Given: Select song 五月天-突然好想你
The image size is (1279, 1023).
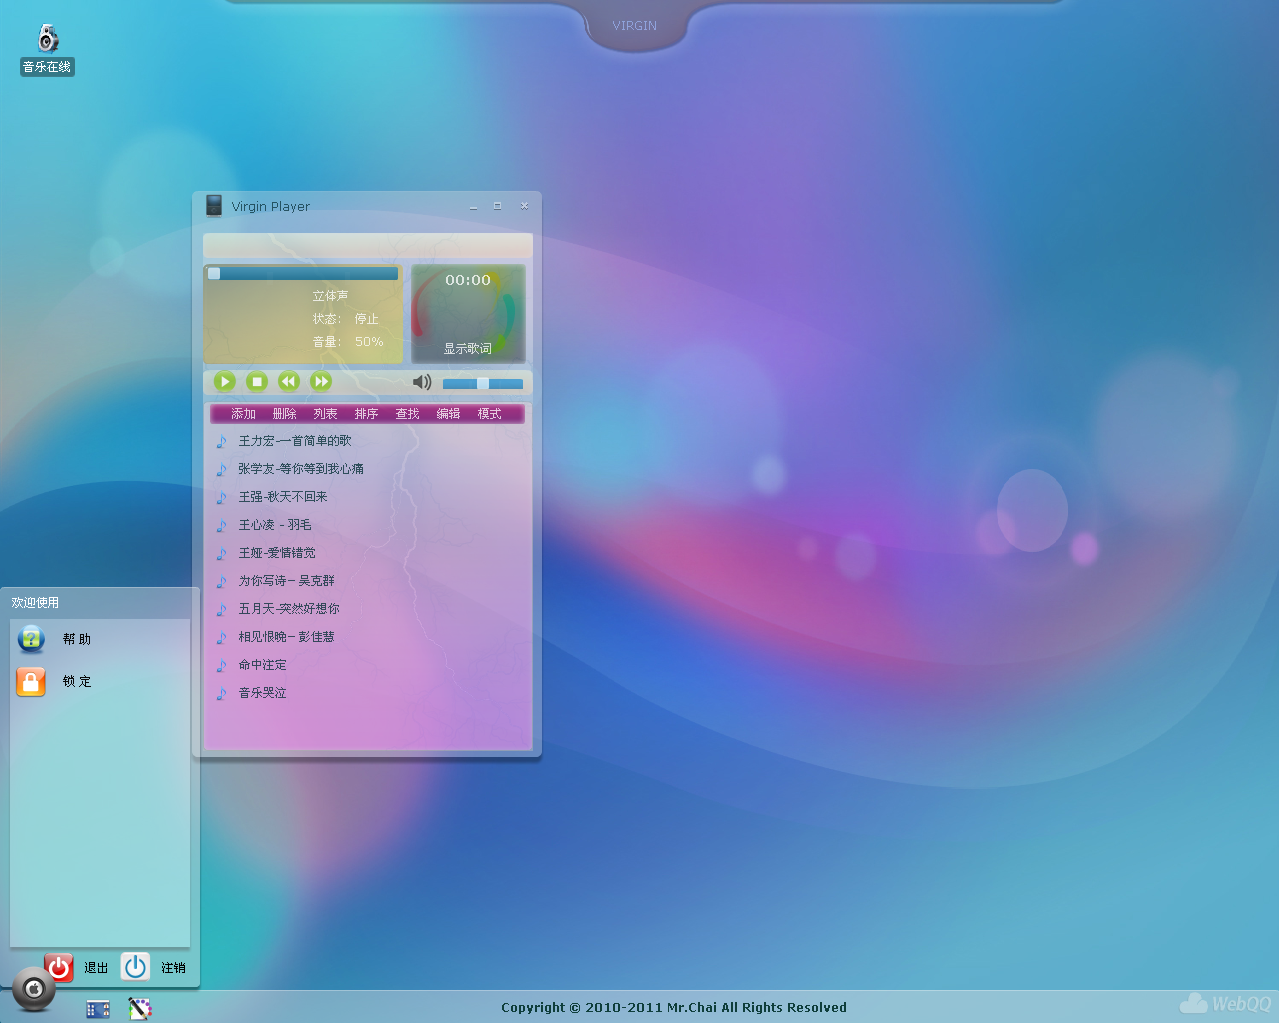Looking at the screenshot, I should point(289,609).
